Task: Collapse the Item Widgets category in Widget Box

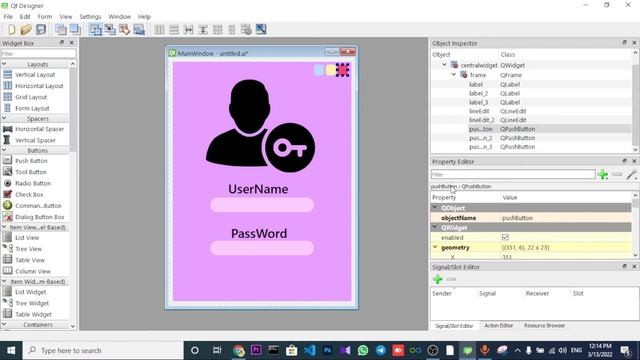Action: (x=4, y=281)
